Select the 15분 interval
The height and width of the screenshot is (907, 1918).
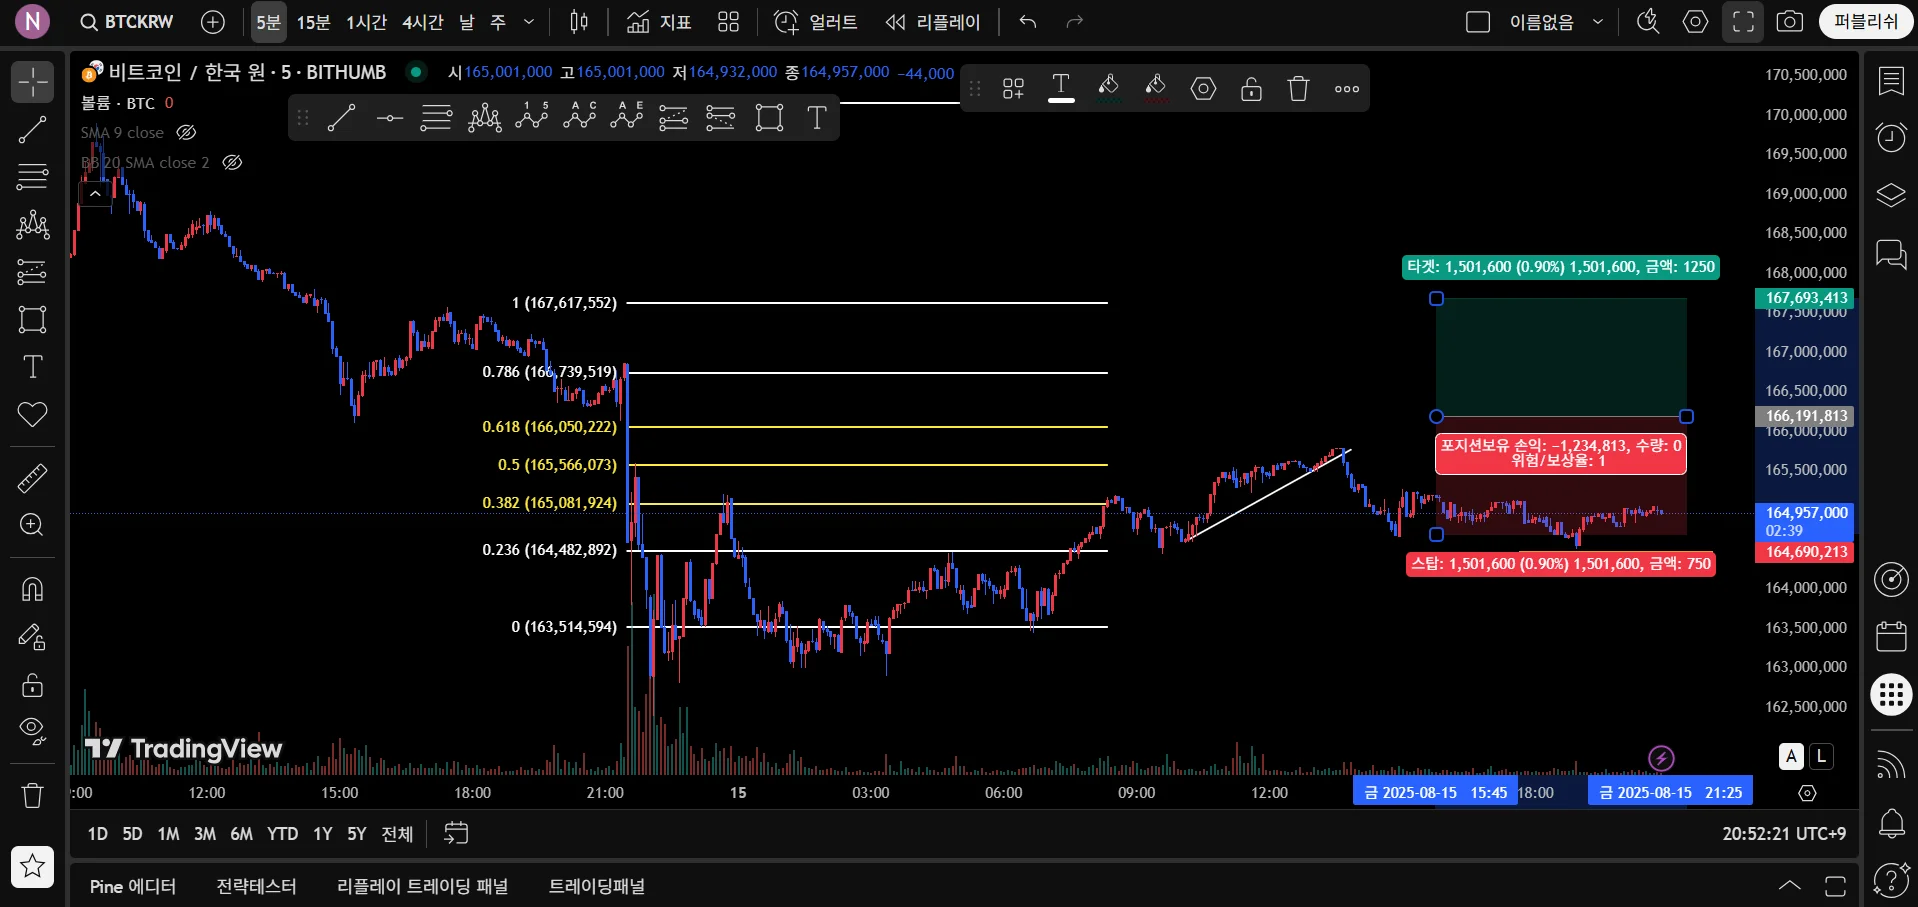(x=313, y=22)
